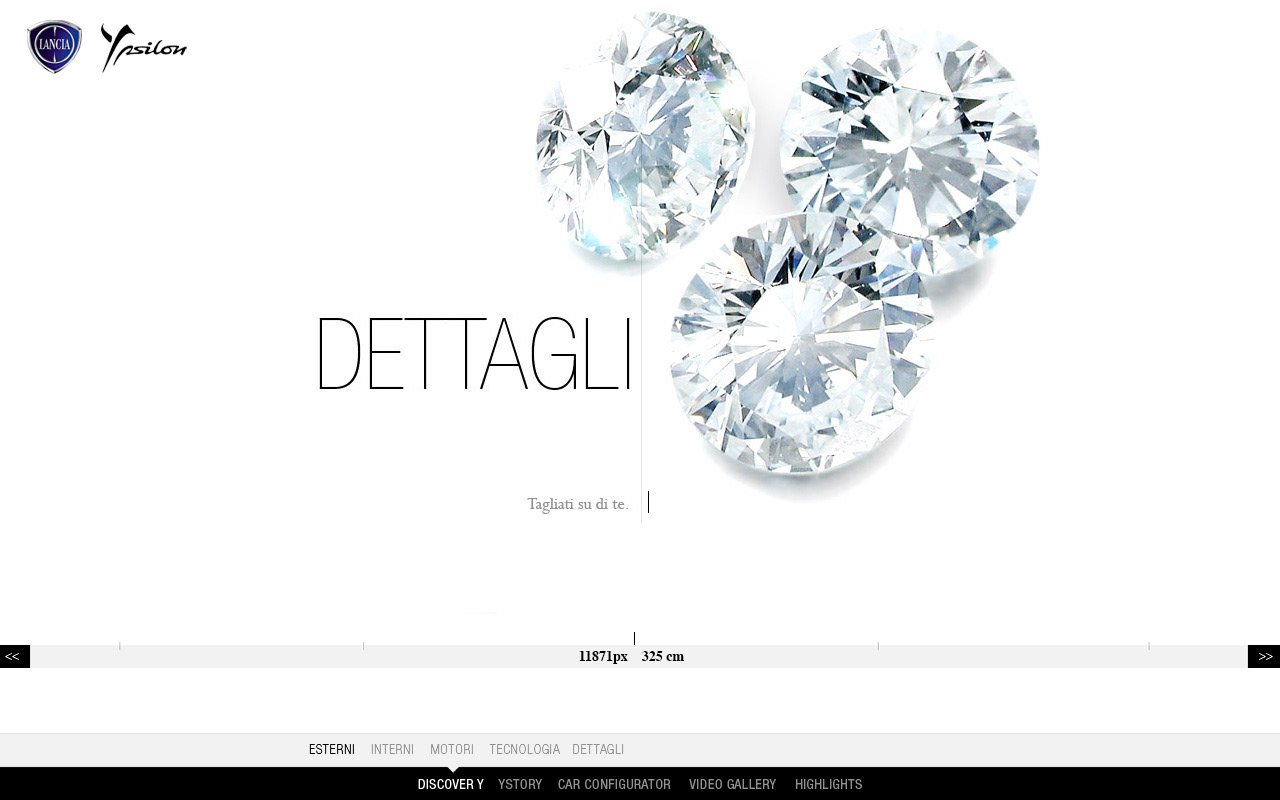The width and height of the screenshot is (1280, 800).
Task: Open the Car Configurator link
Action: click(614, 784)
